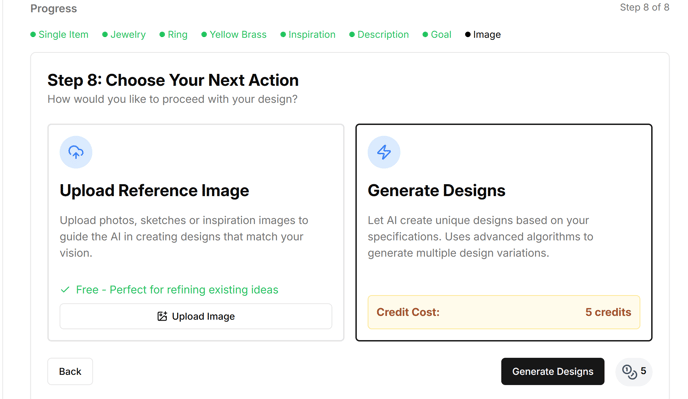688x399 pixels.
Task: Click the credits coin icon
Action: coord(630,372)
